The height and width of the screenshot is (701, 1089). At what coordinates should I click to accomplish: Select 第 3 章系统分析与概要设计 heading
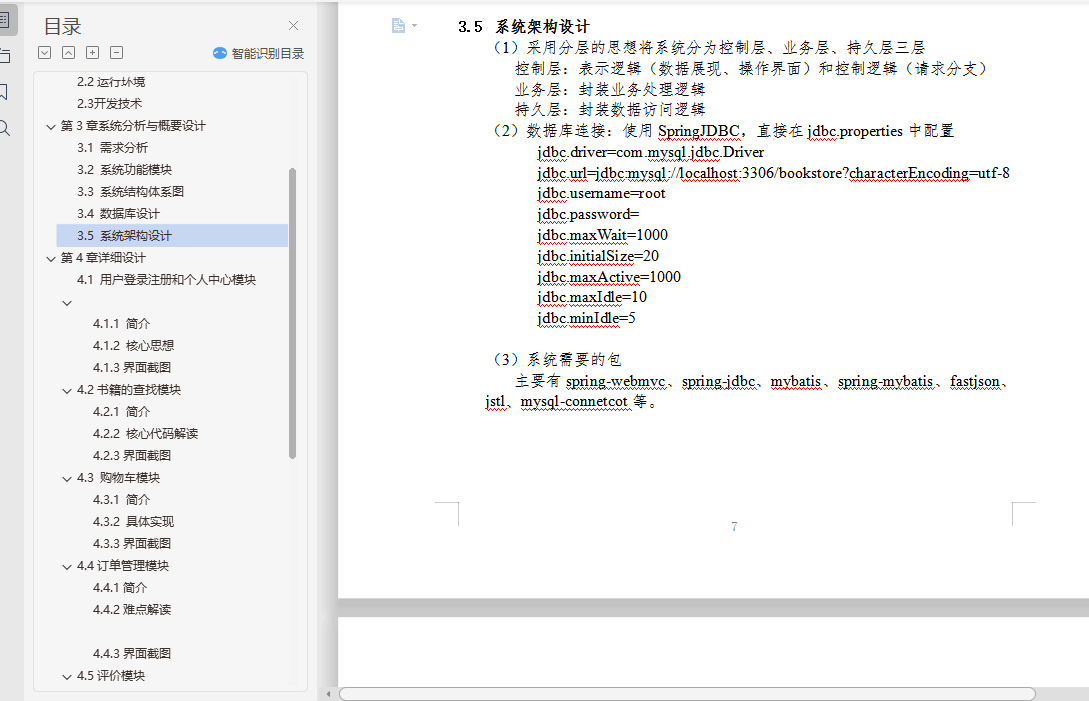[x=133, y=126]
